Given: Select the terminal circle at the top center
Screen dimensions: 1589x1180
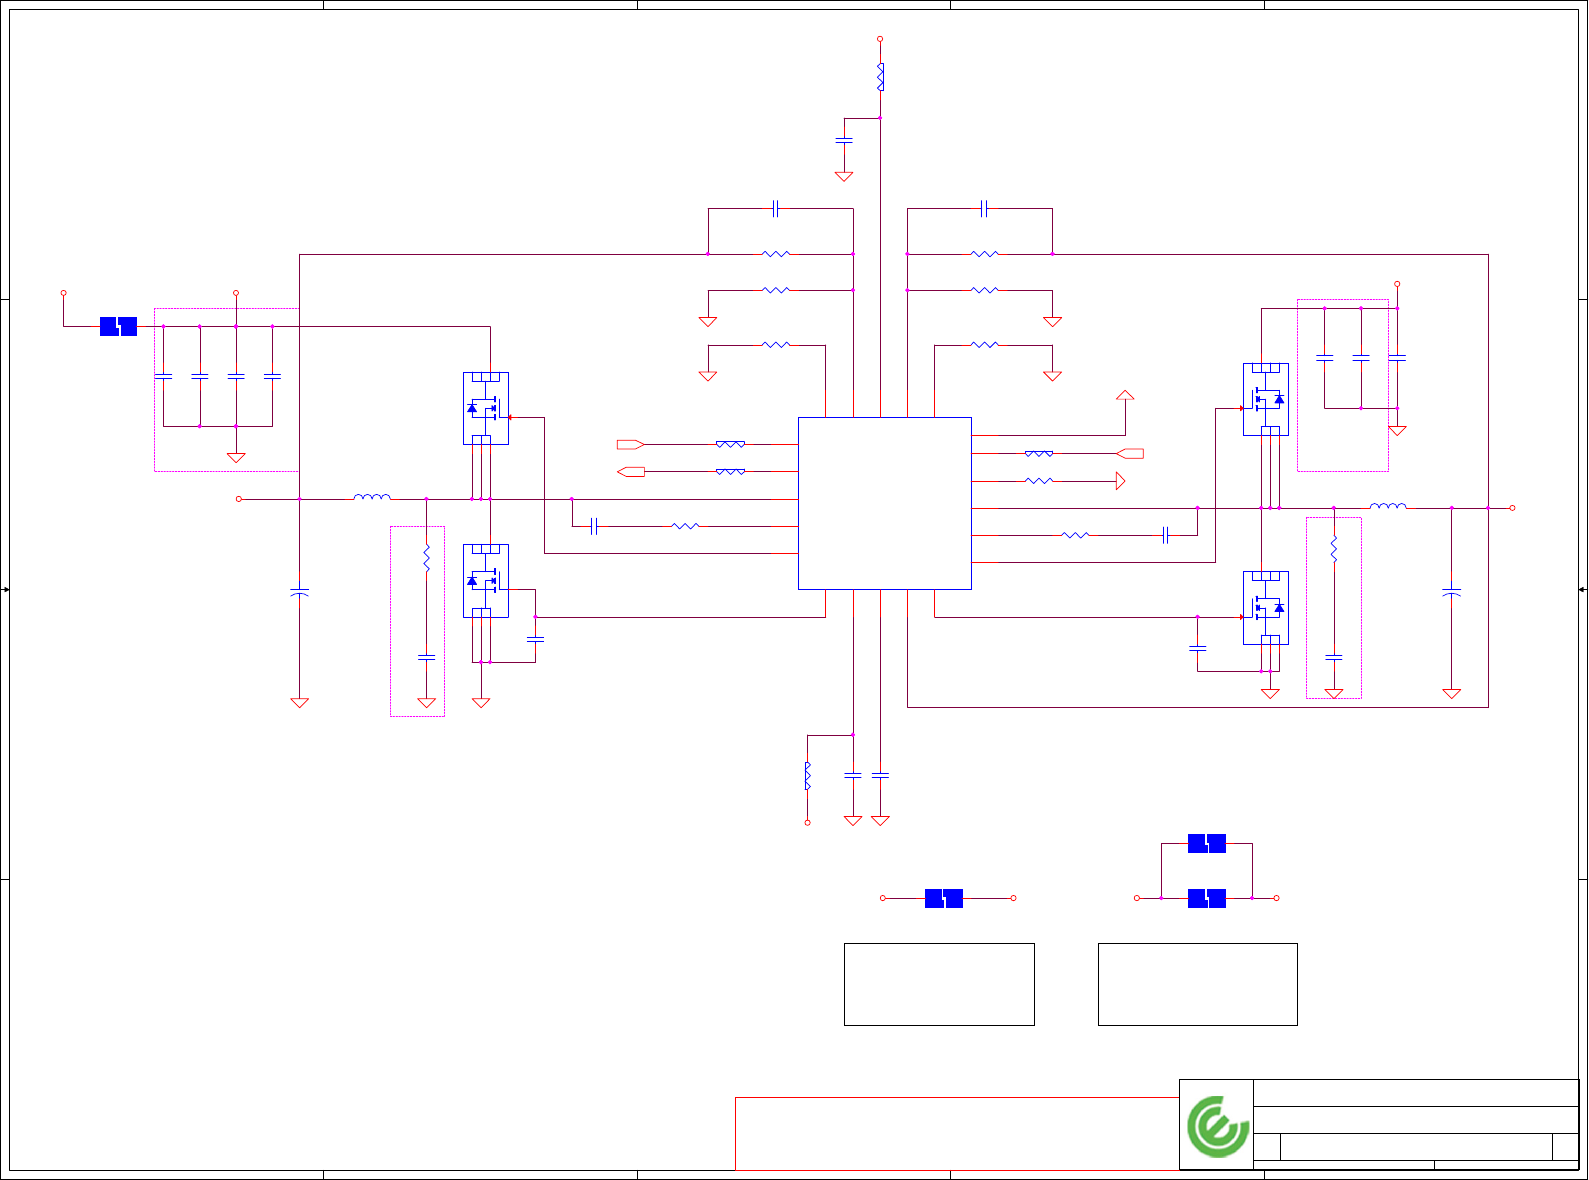Looking at the screenshot, I should [x=880, y=39].
